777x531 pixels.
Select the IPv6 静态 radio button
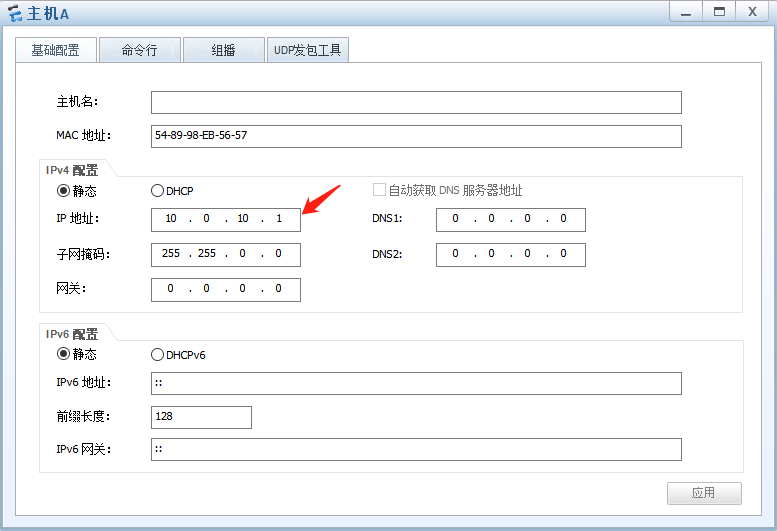(x=63, y=354)
